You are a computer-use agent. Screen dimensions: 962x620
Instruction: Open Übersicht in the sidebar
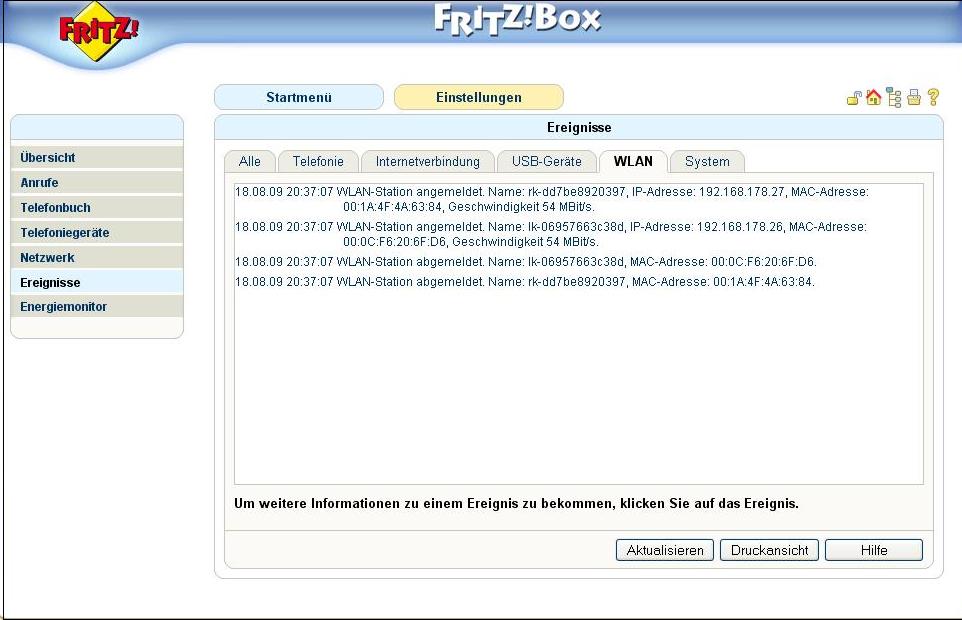(97, 158)
